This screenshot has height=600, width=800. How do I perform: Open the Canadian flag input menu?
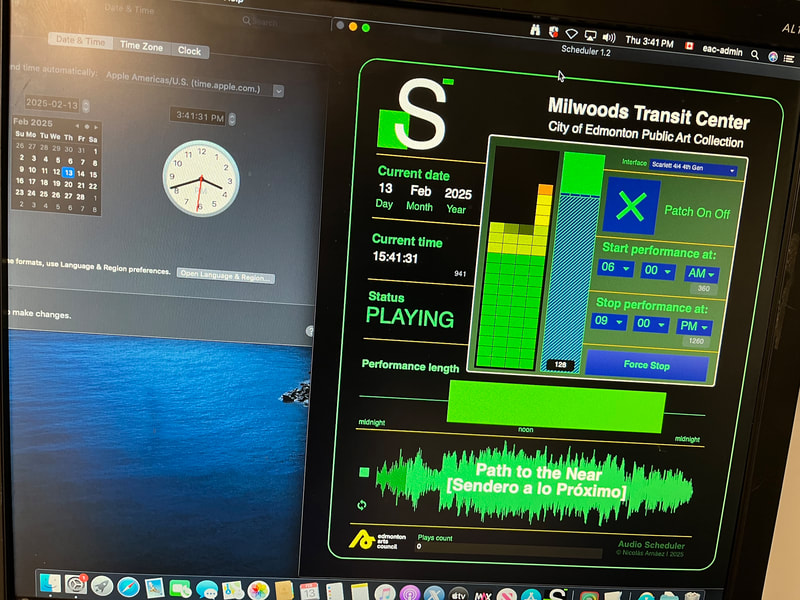click(x=689, y=46)
